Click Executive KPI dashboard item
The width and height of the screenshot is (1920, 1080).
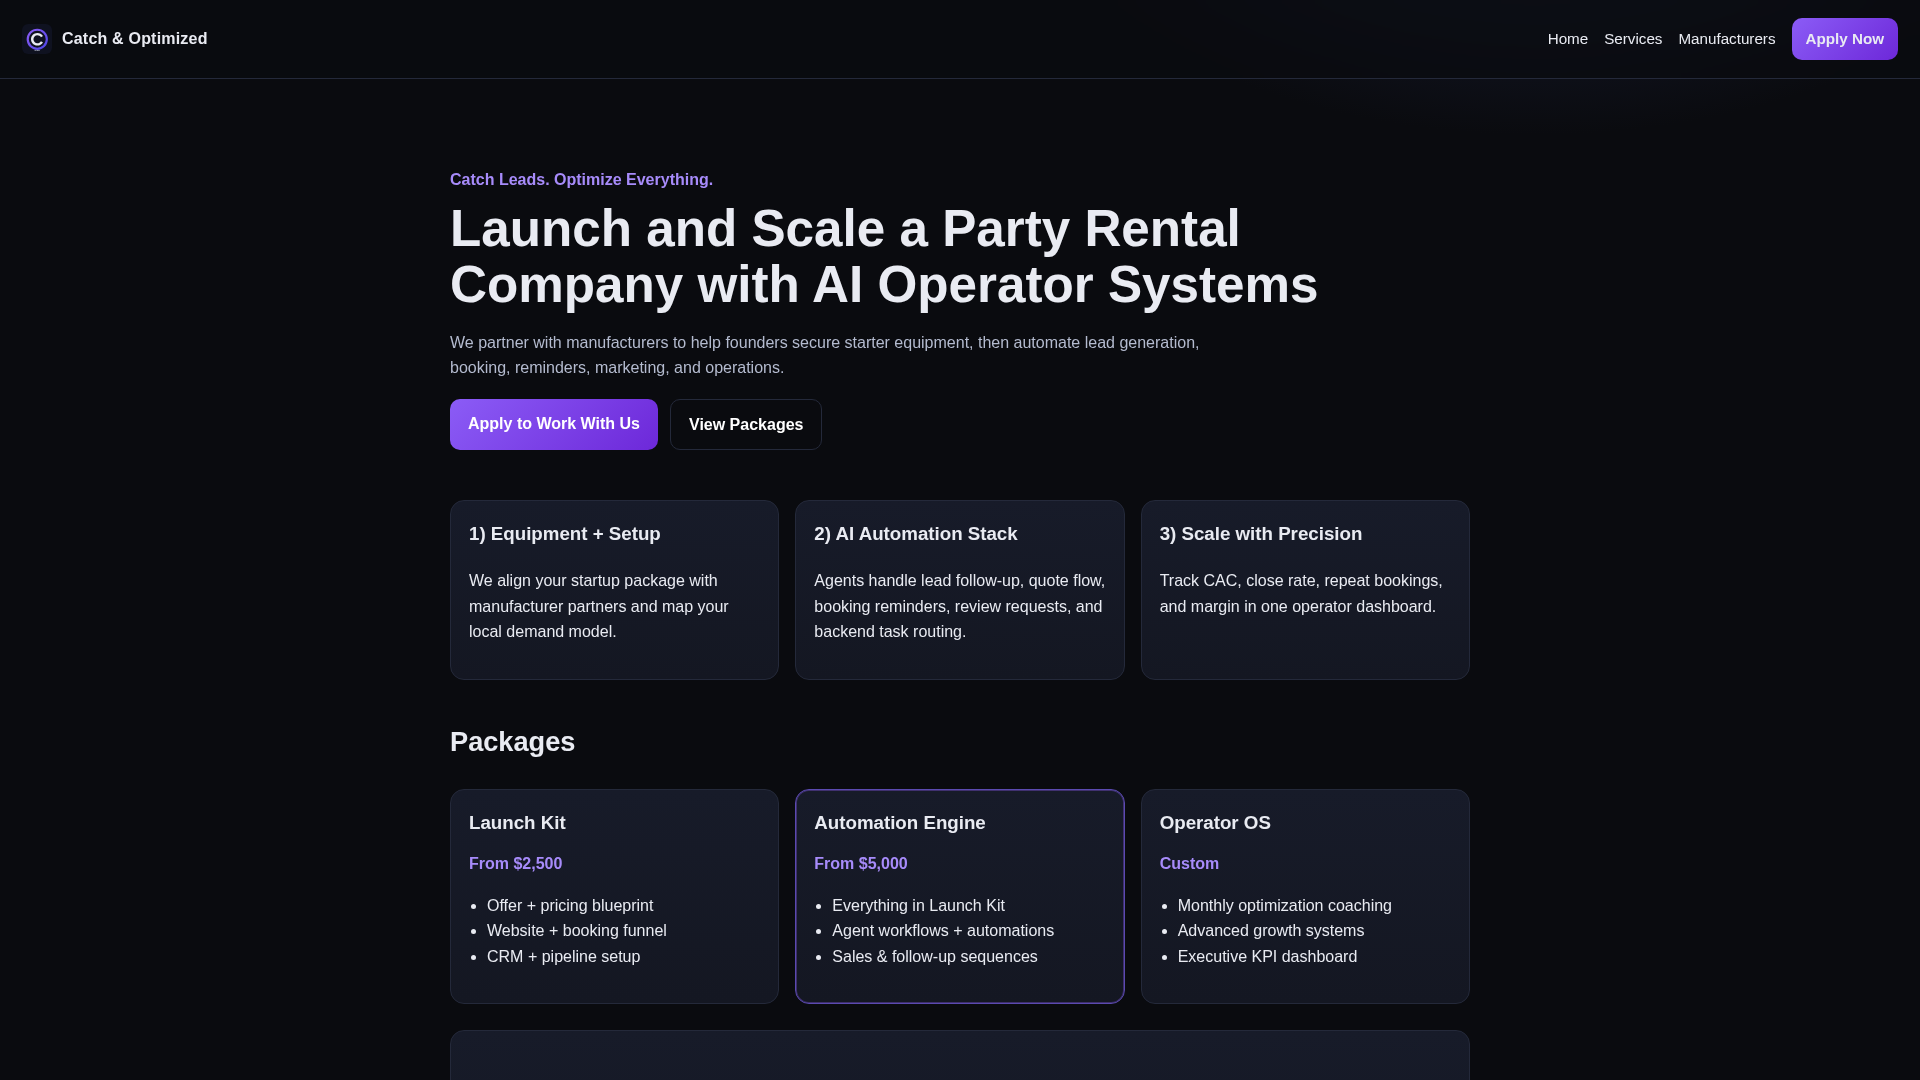coord(1267,957)
